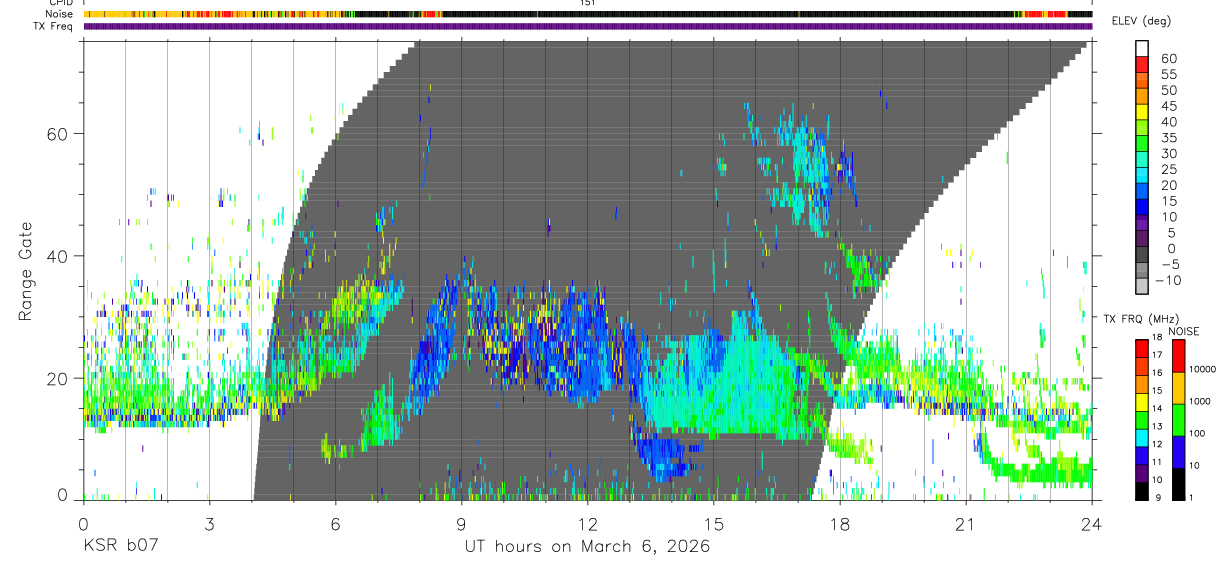Click the blue 10–100 NOISE color segment
Image resolution: width=1228 pixels, height=567 pixels.
[x=1179, y=451]
